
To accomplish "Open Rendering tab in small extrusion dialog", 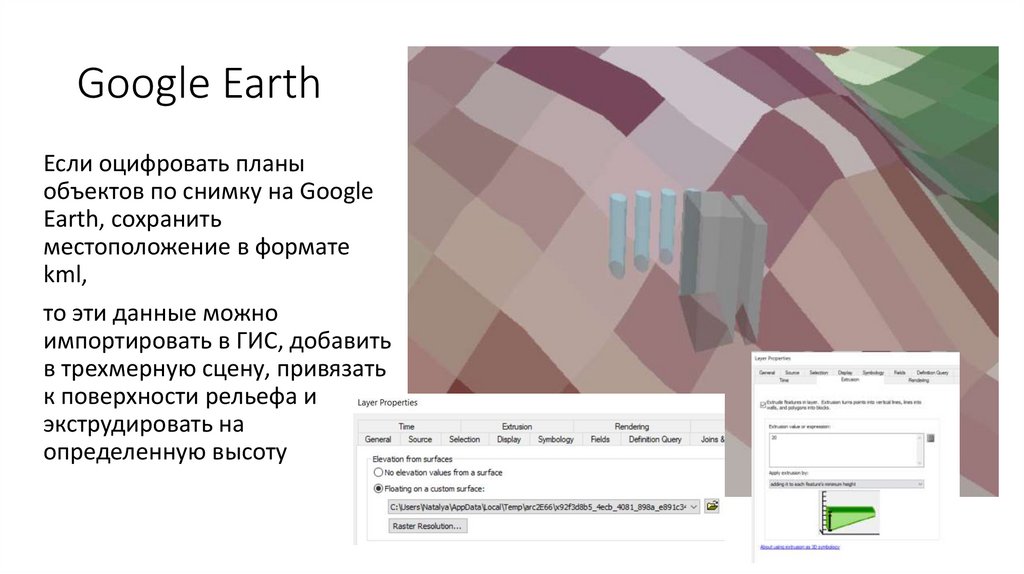I will (x=918, y=380).
